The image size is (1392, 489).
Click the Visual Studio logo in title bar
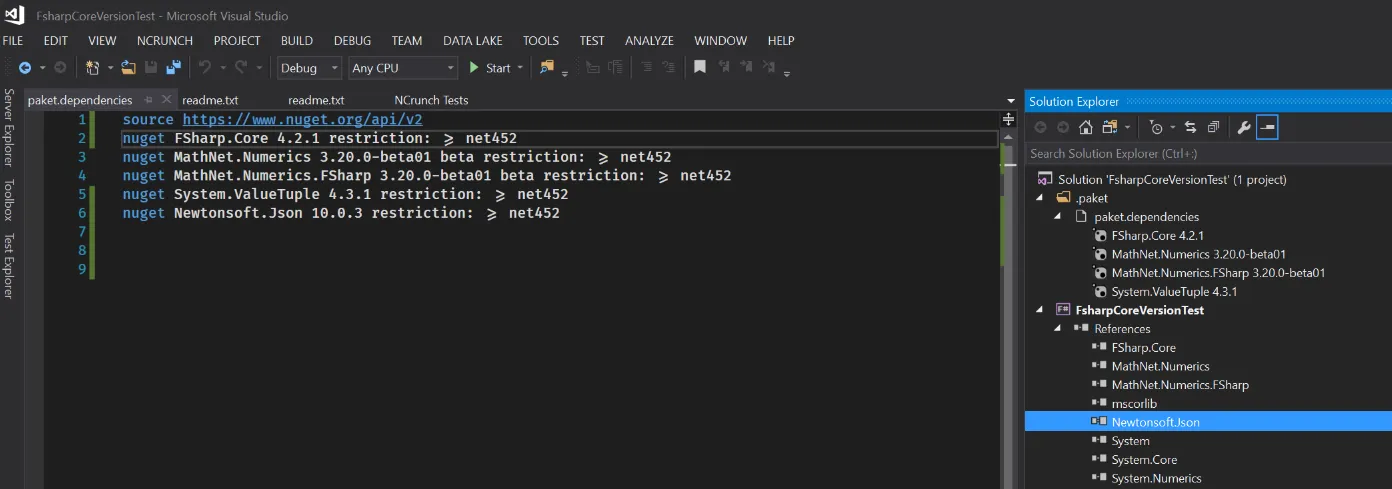(x=16, y=16)
